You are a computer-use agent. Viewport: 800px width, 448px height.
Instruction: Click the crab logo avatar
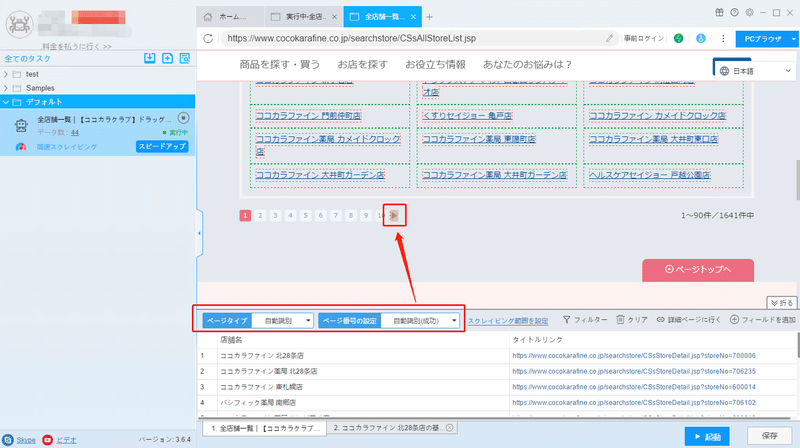tap(19, 24)
